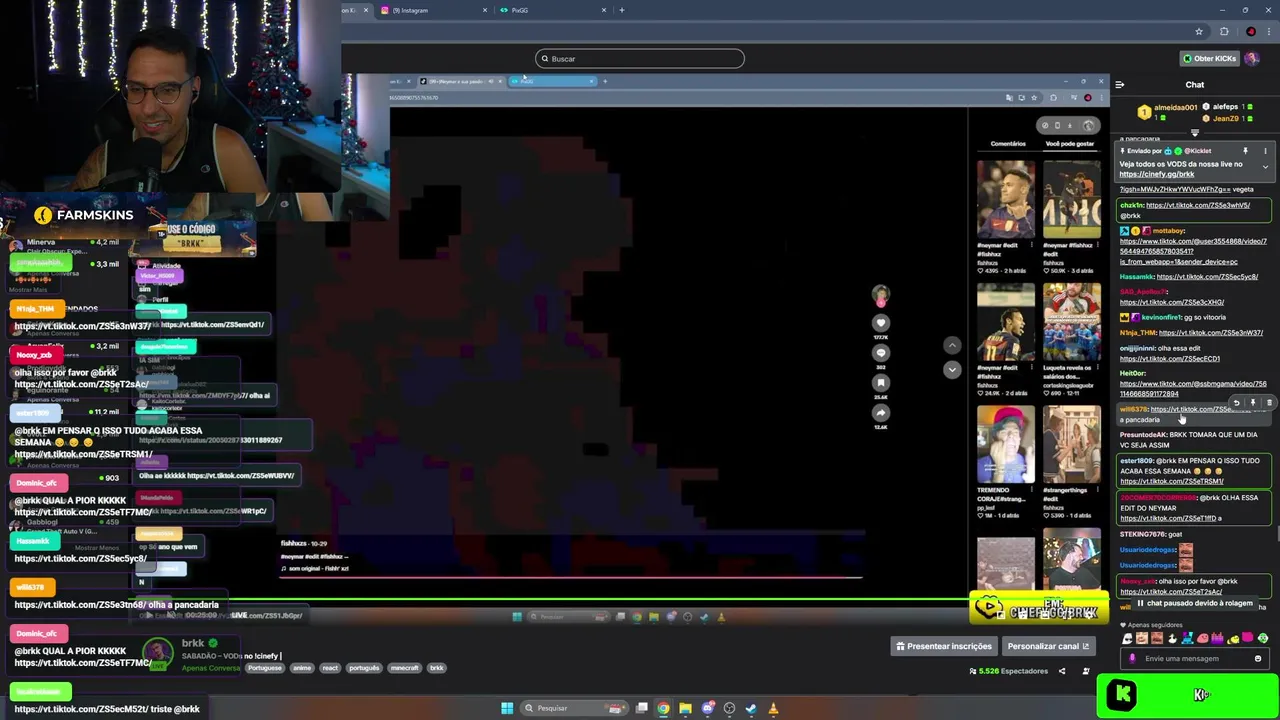
Task: Open first neymar edit thumbnail, 2 h atrás
Action: 1006,199
